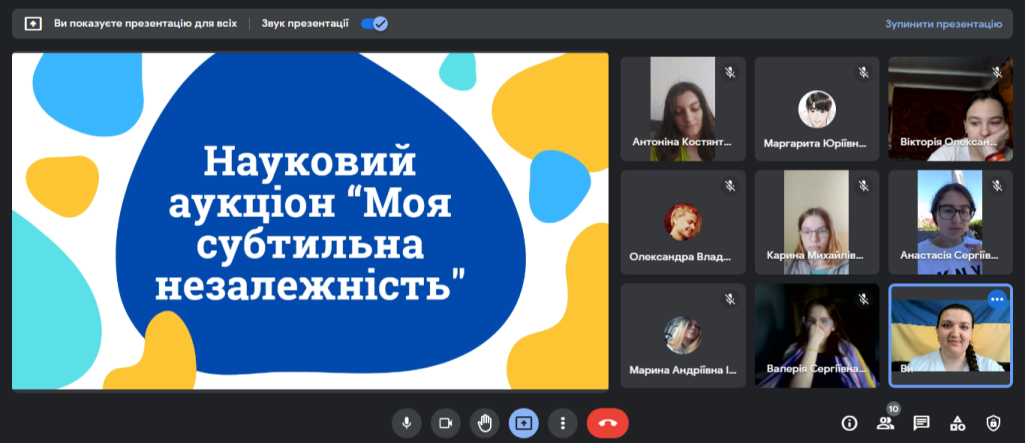Turn off the camera button
Image resolution: width=1025 pixels, height=443 pixels.
tap(445, 423)
